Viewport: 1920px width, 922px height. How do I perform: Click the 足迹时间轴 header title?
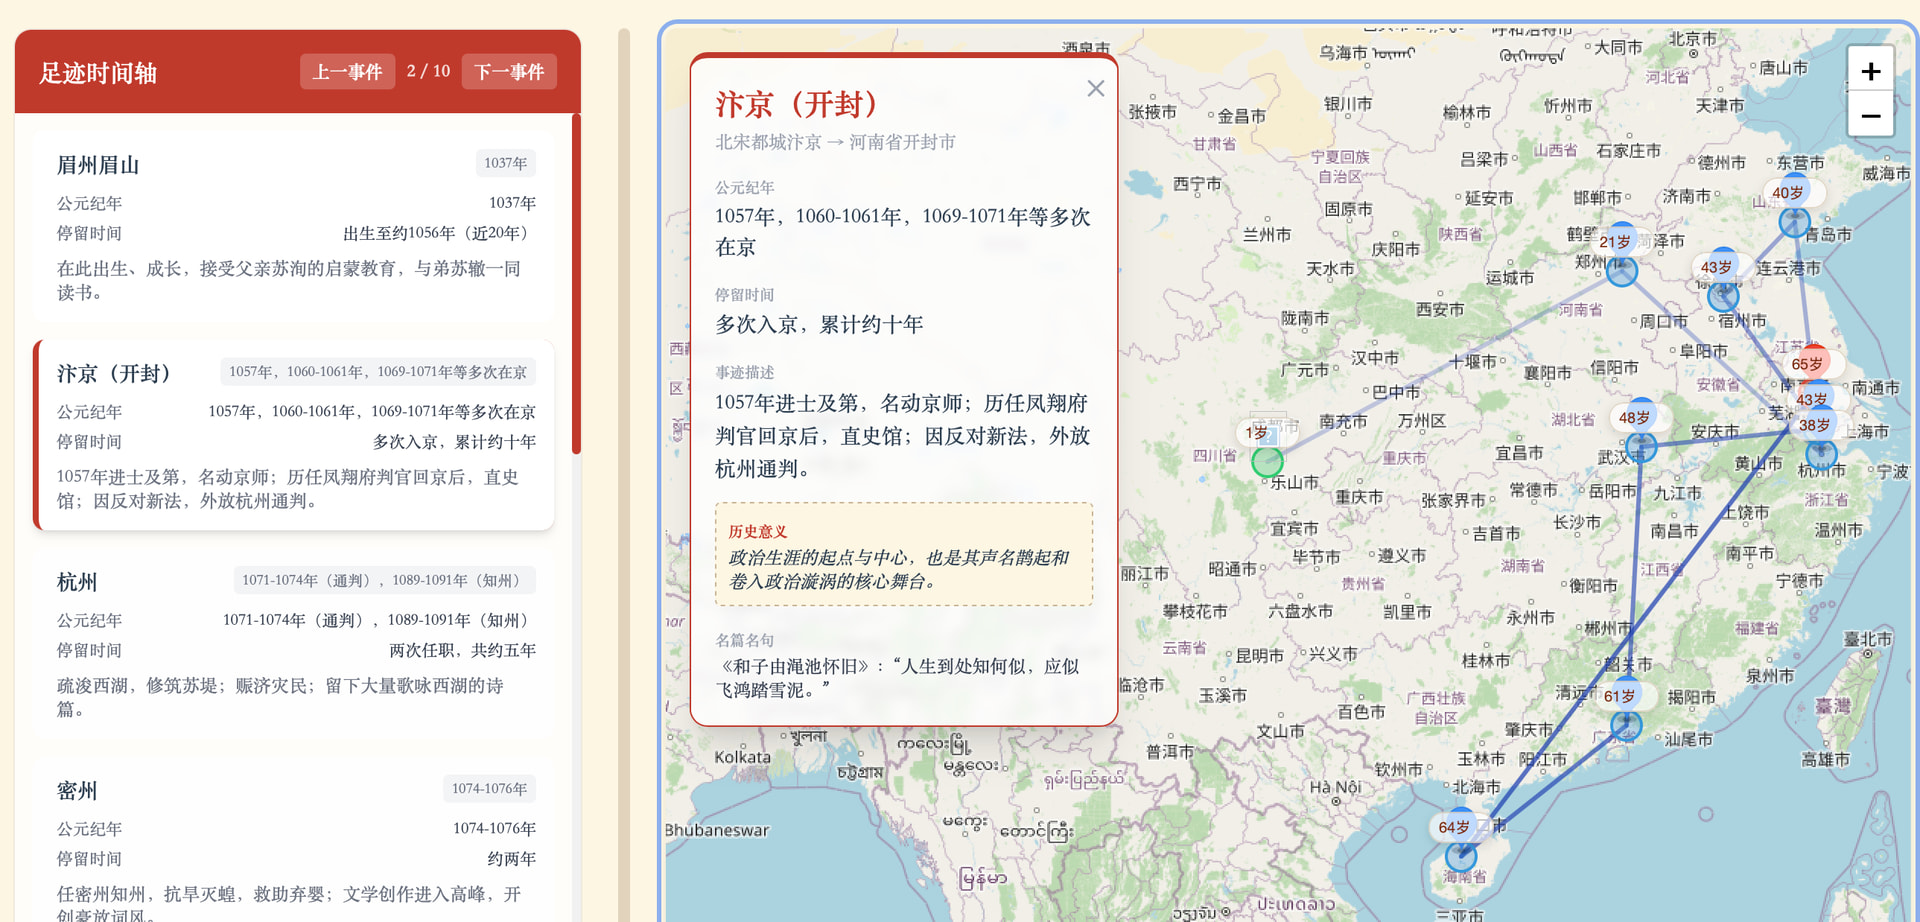[x=98, y=73]
